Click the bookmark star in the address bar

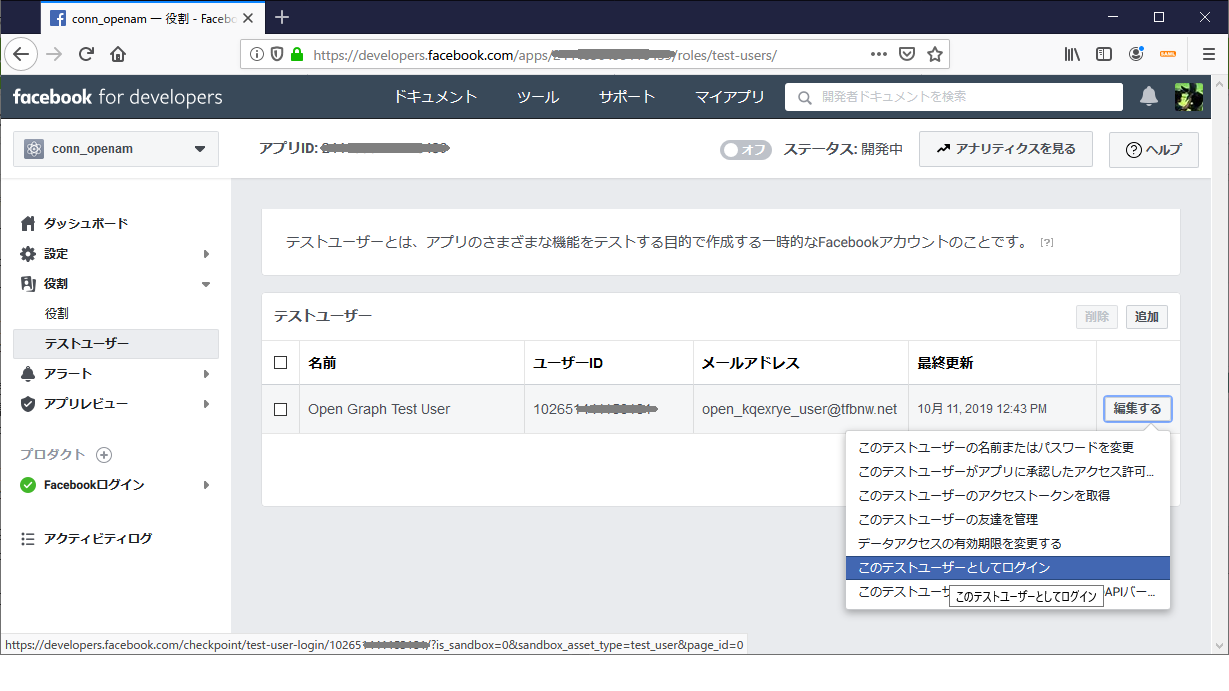(932, 54)
